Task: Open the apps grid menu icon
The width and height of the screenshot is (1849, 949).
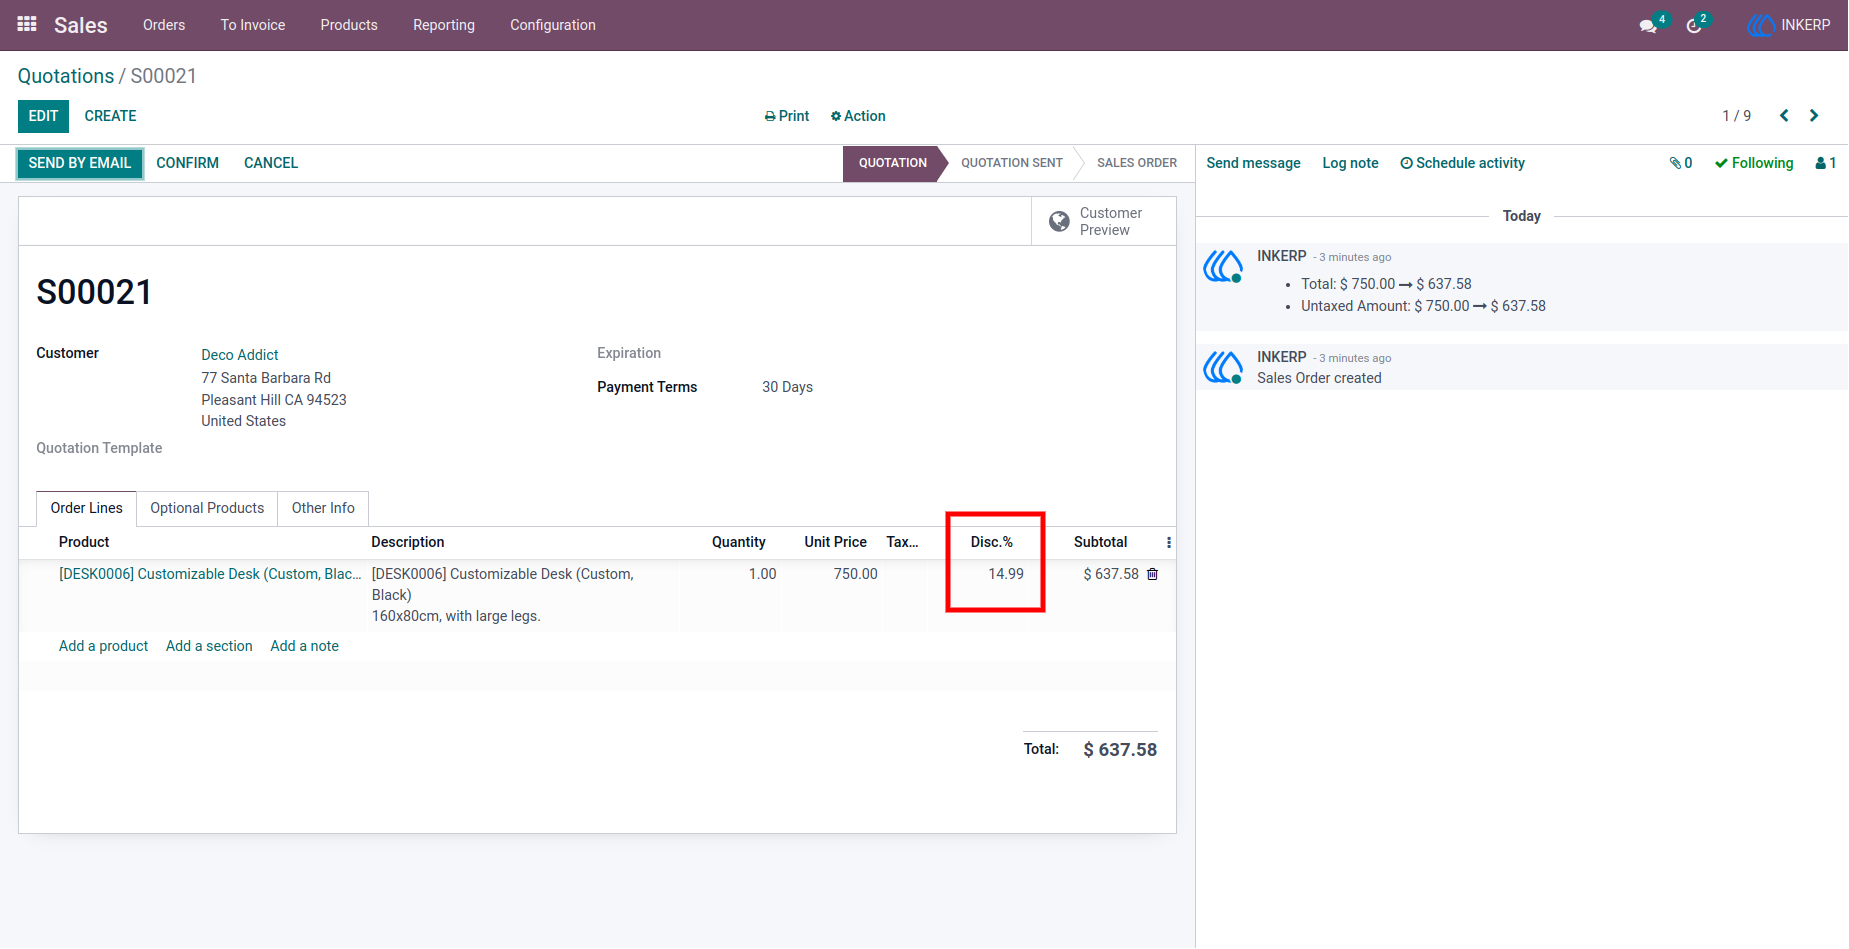Action: [x=27, y=24]
